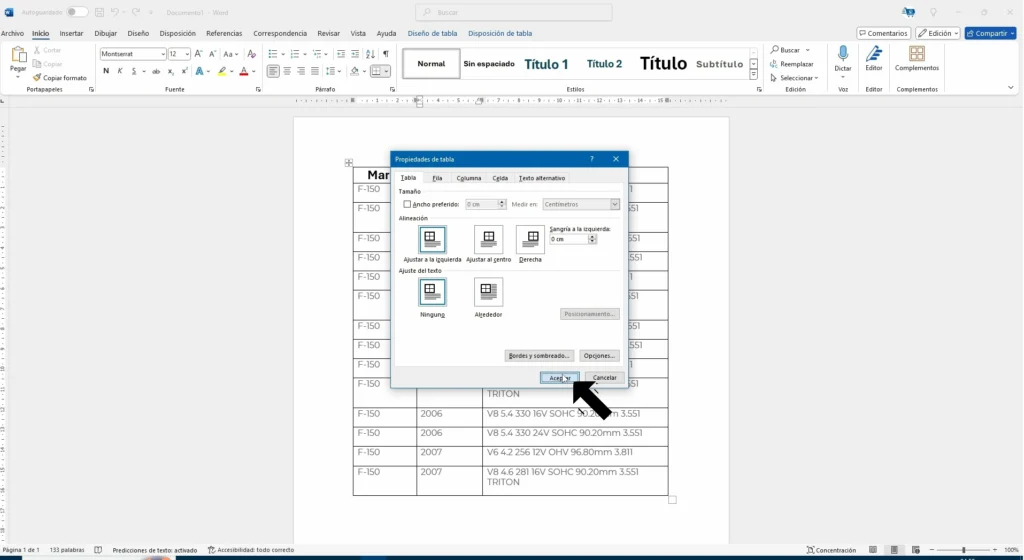Image resolution: width=1024 pixels, height=560 pixels.
Task: Select Ajustar a la izquierda alignment
Action: pyautogui.click(x=432, y=240)
